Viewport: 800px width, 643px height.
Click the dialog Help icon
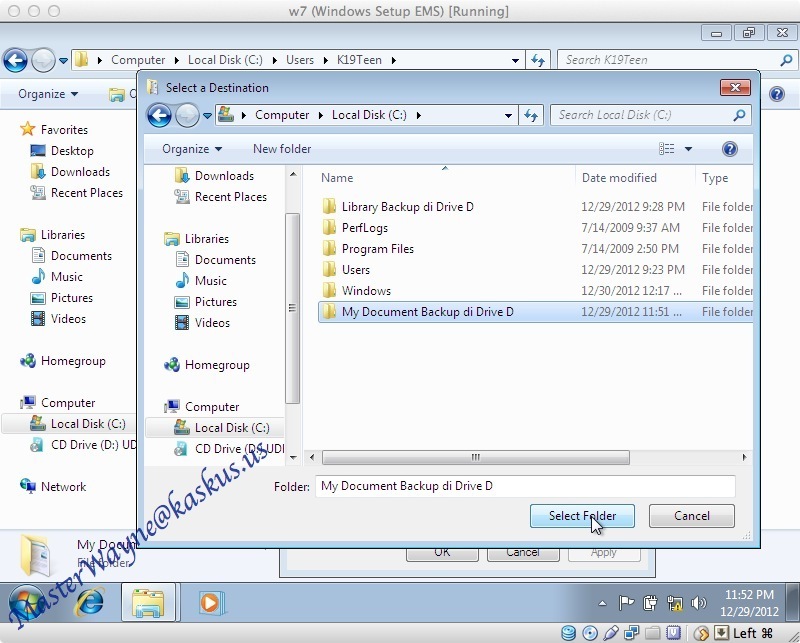(x=730, y=149)
